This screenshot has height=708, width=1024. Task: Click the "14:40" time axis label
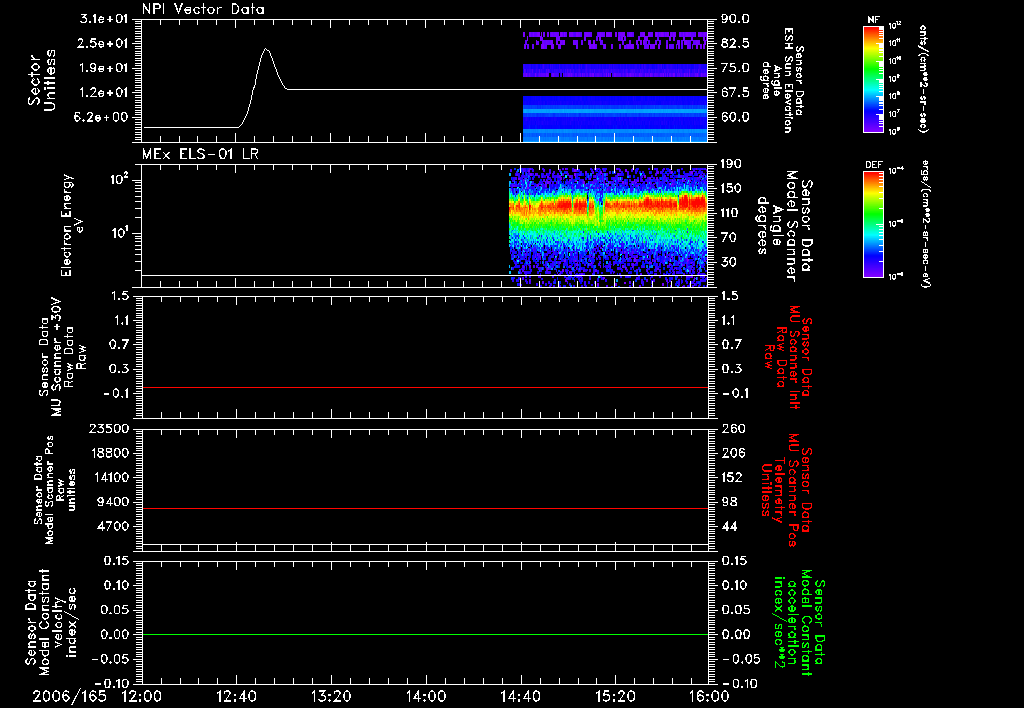(x=520, y=696)
